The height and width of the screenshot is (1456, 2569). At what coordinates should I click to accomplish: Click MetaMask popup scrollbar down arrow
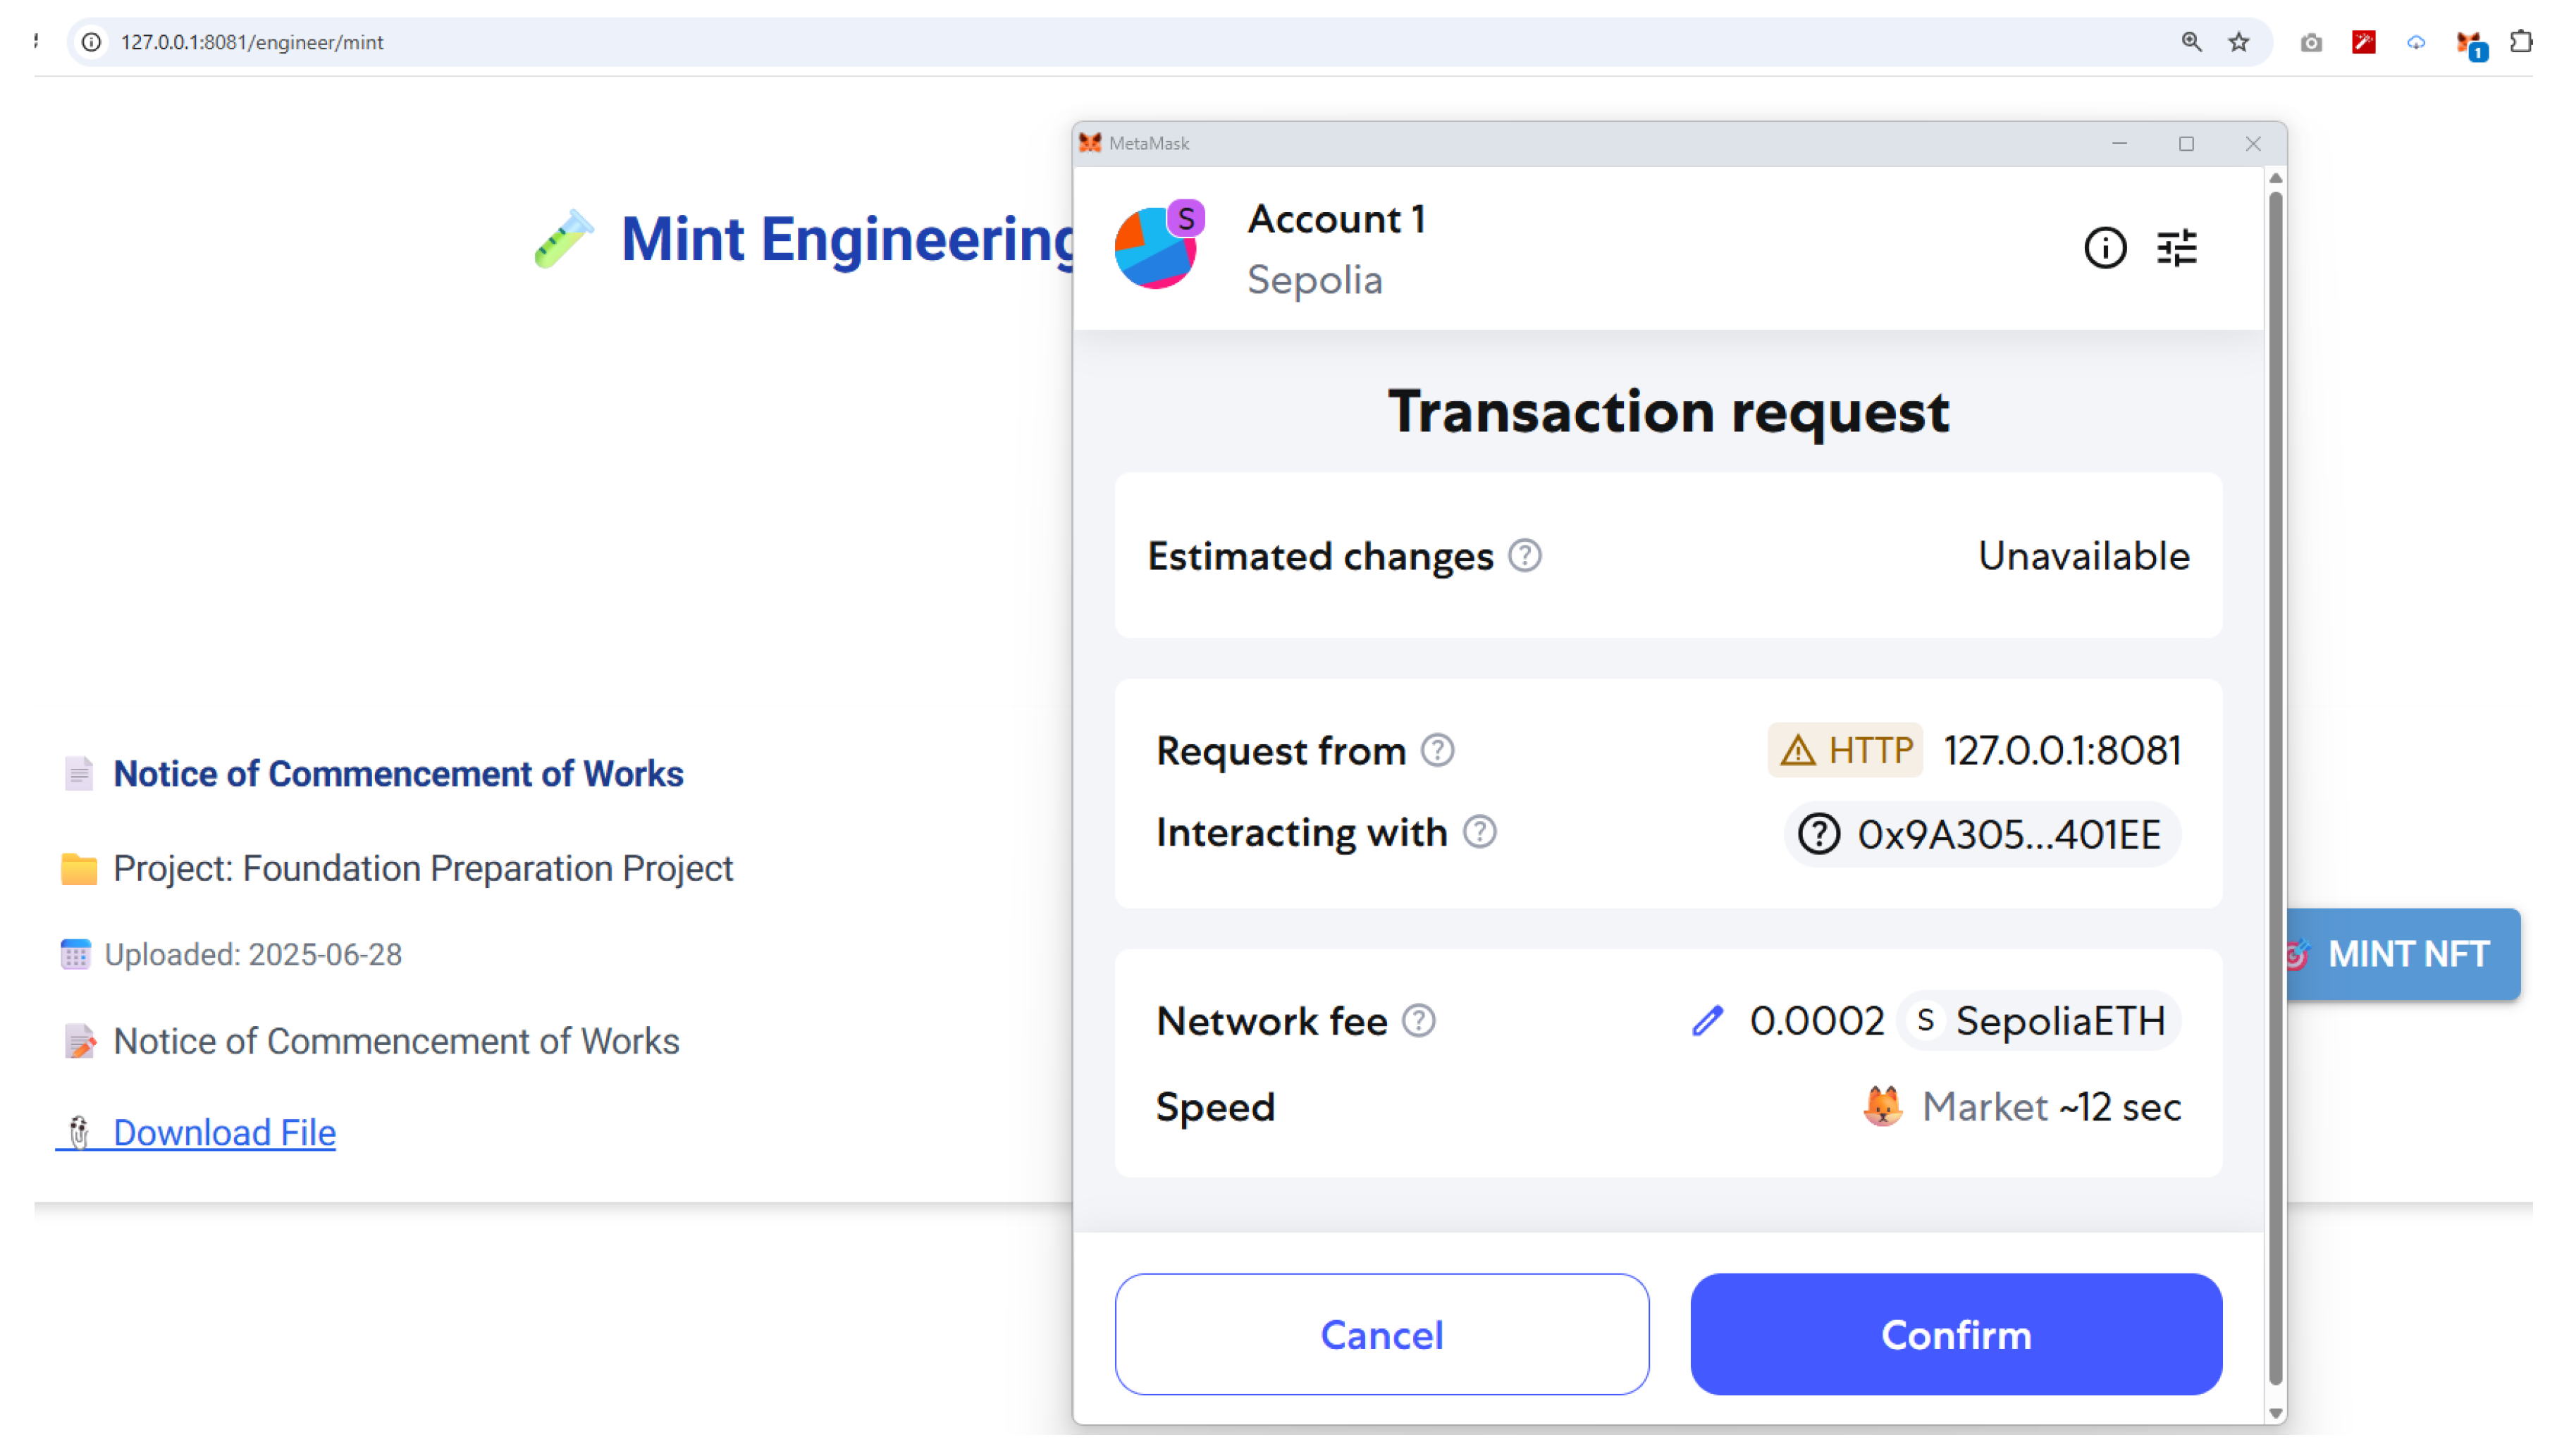(2275, 1413)
